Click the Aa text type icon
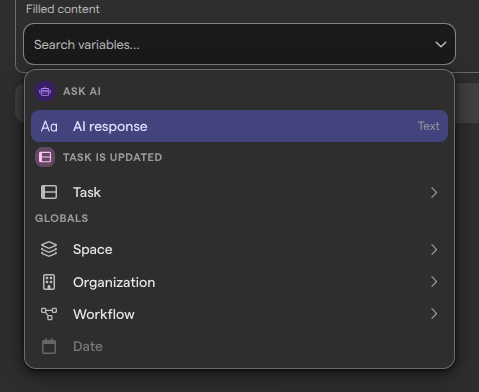 (x=49, y=126)
